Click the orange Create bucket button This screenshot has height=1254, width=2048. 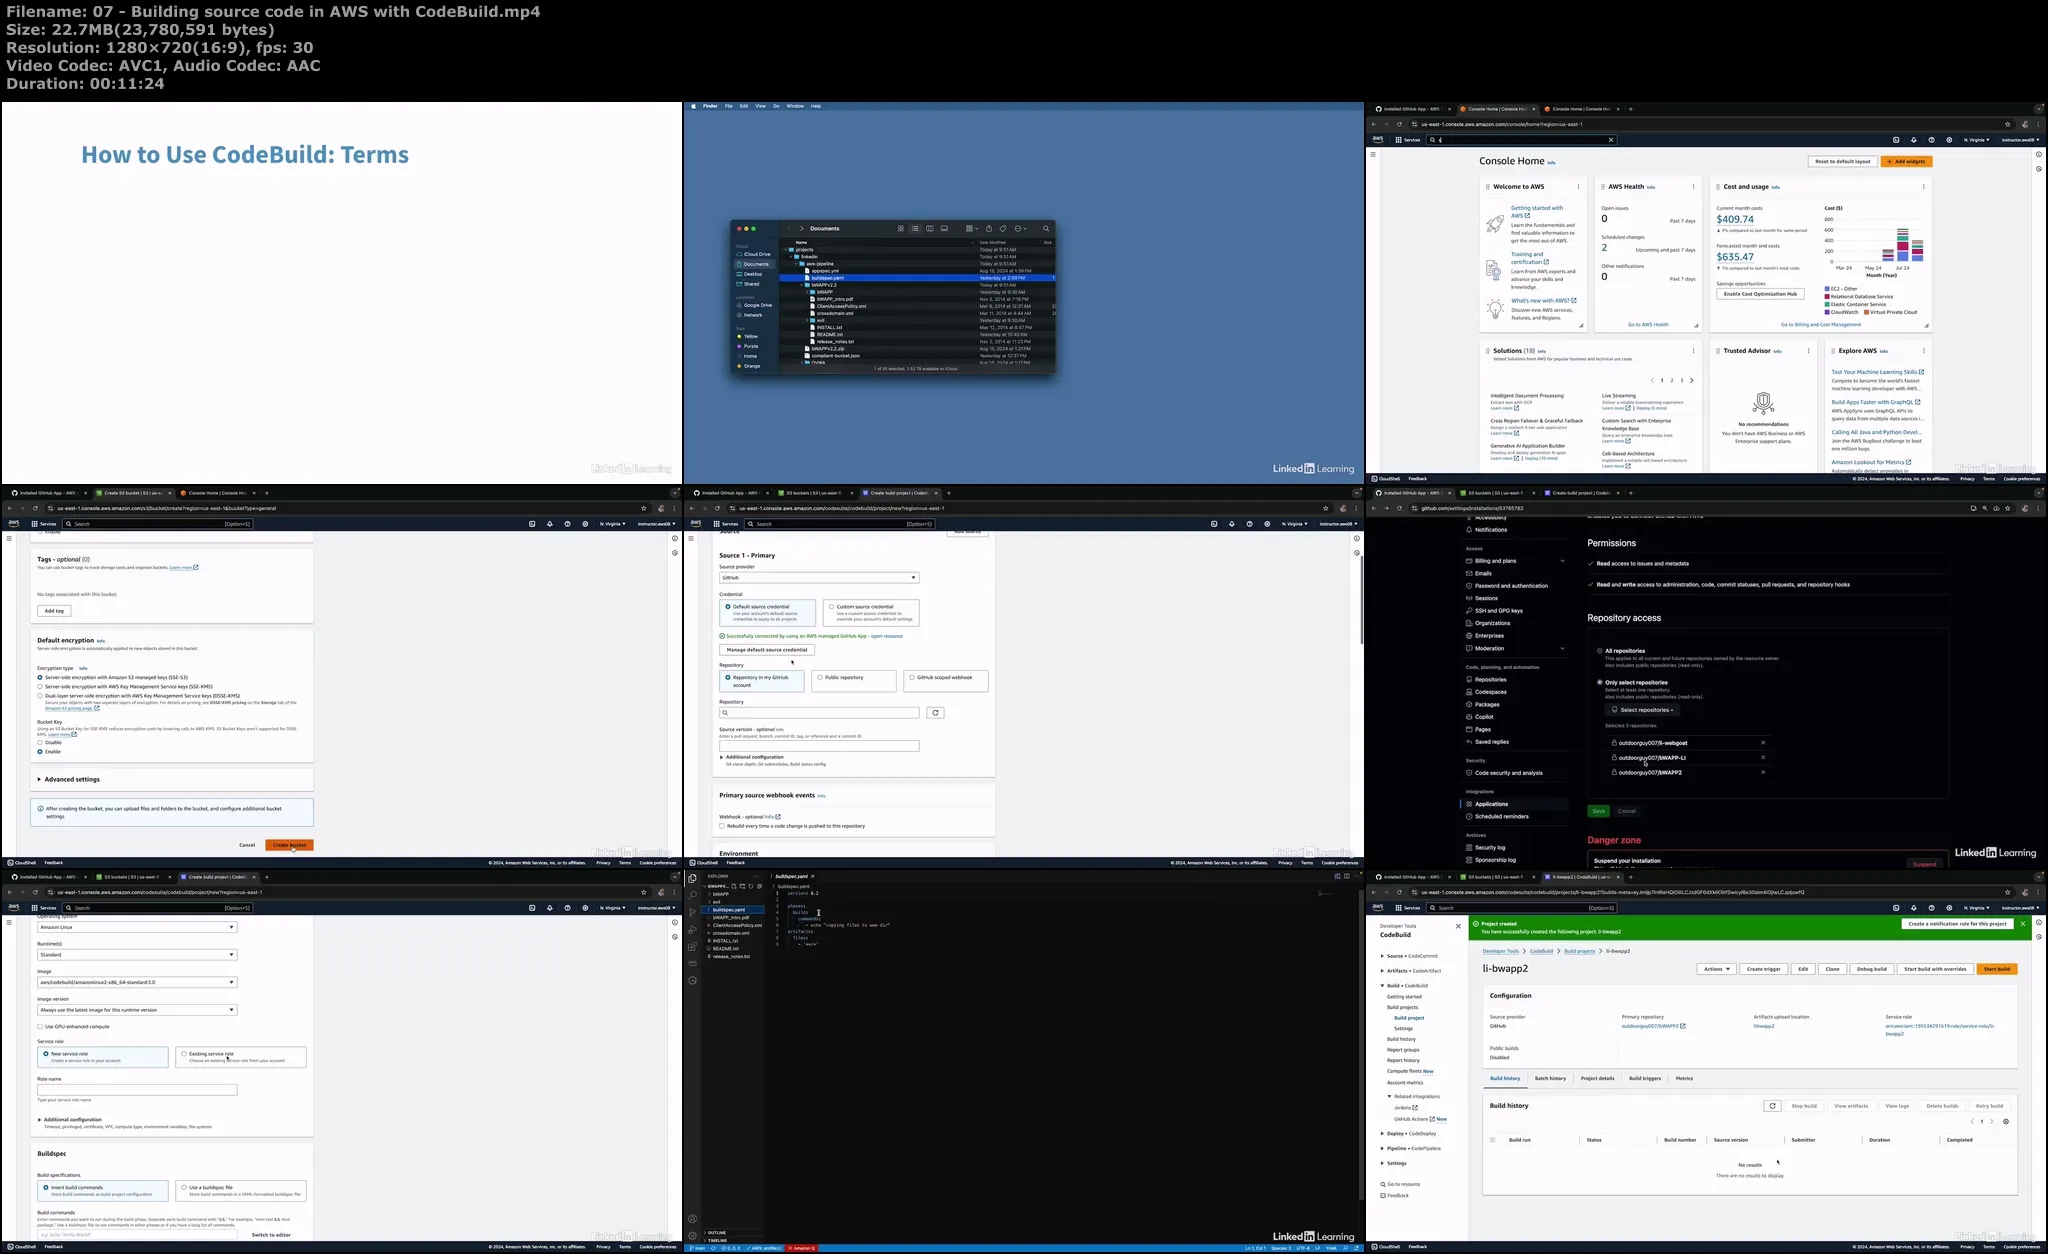point(289,846)
